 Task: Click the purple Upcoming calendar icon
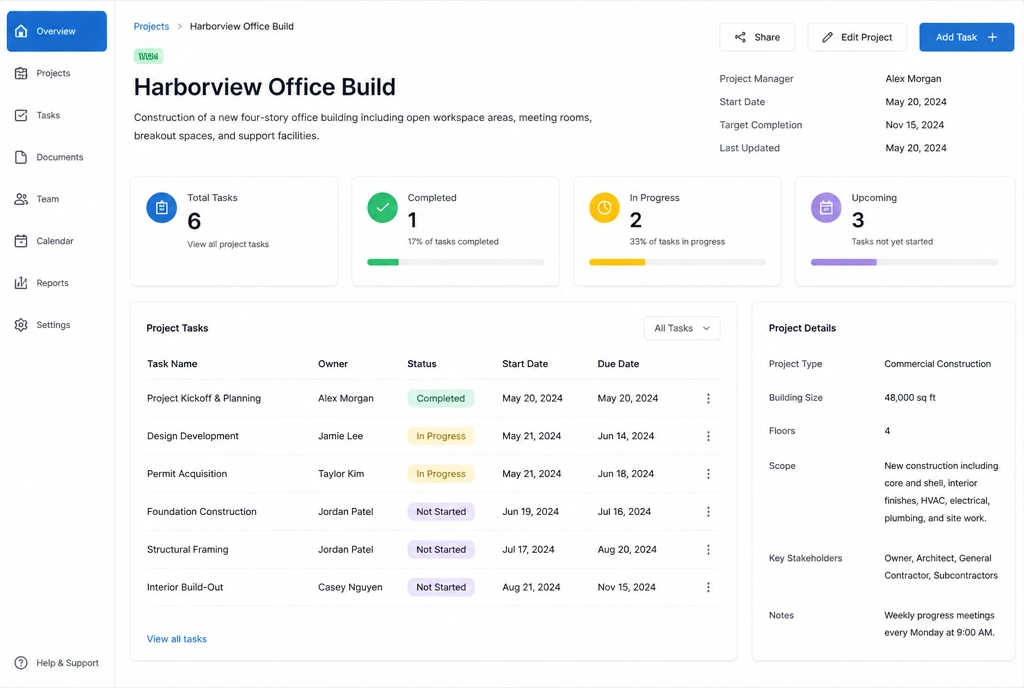click(x=826, y=208)
